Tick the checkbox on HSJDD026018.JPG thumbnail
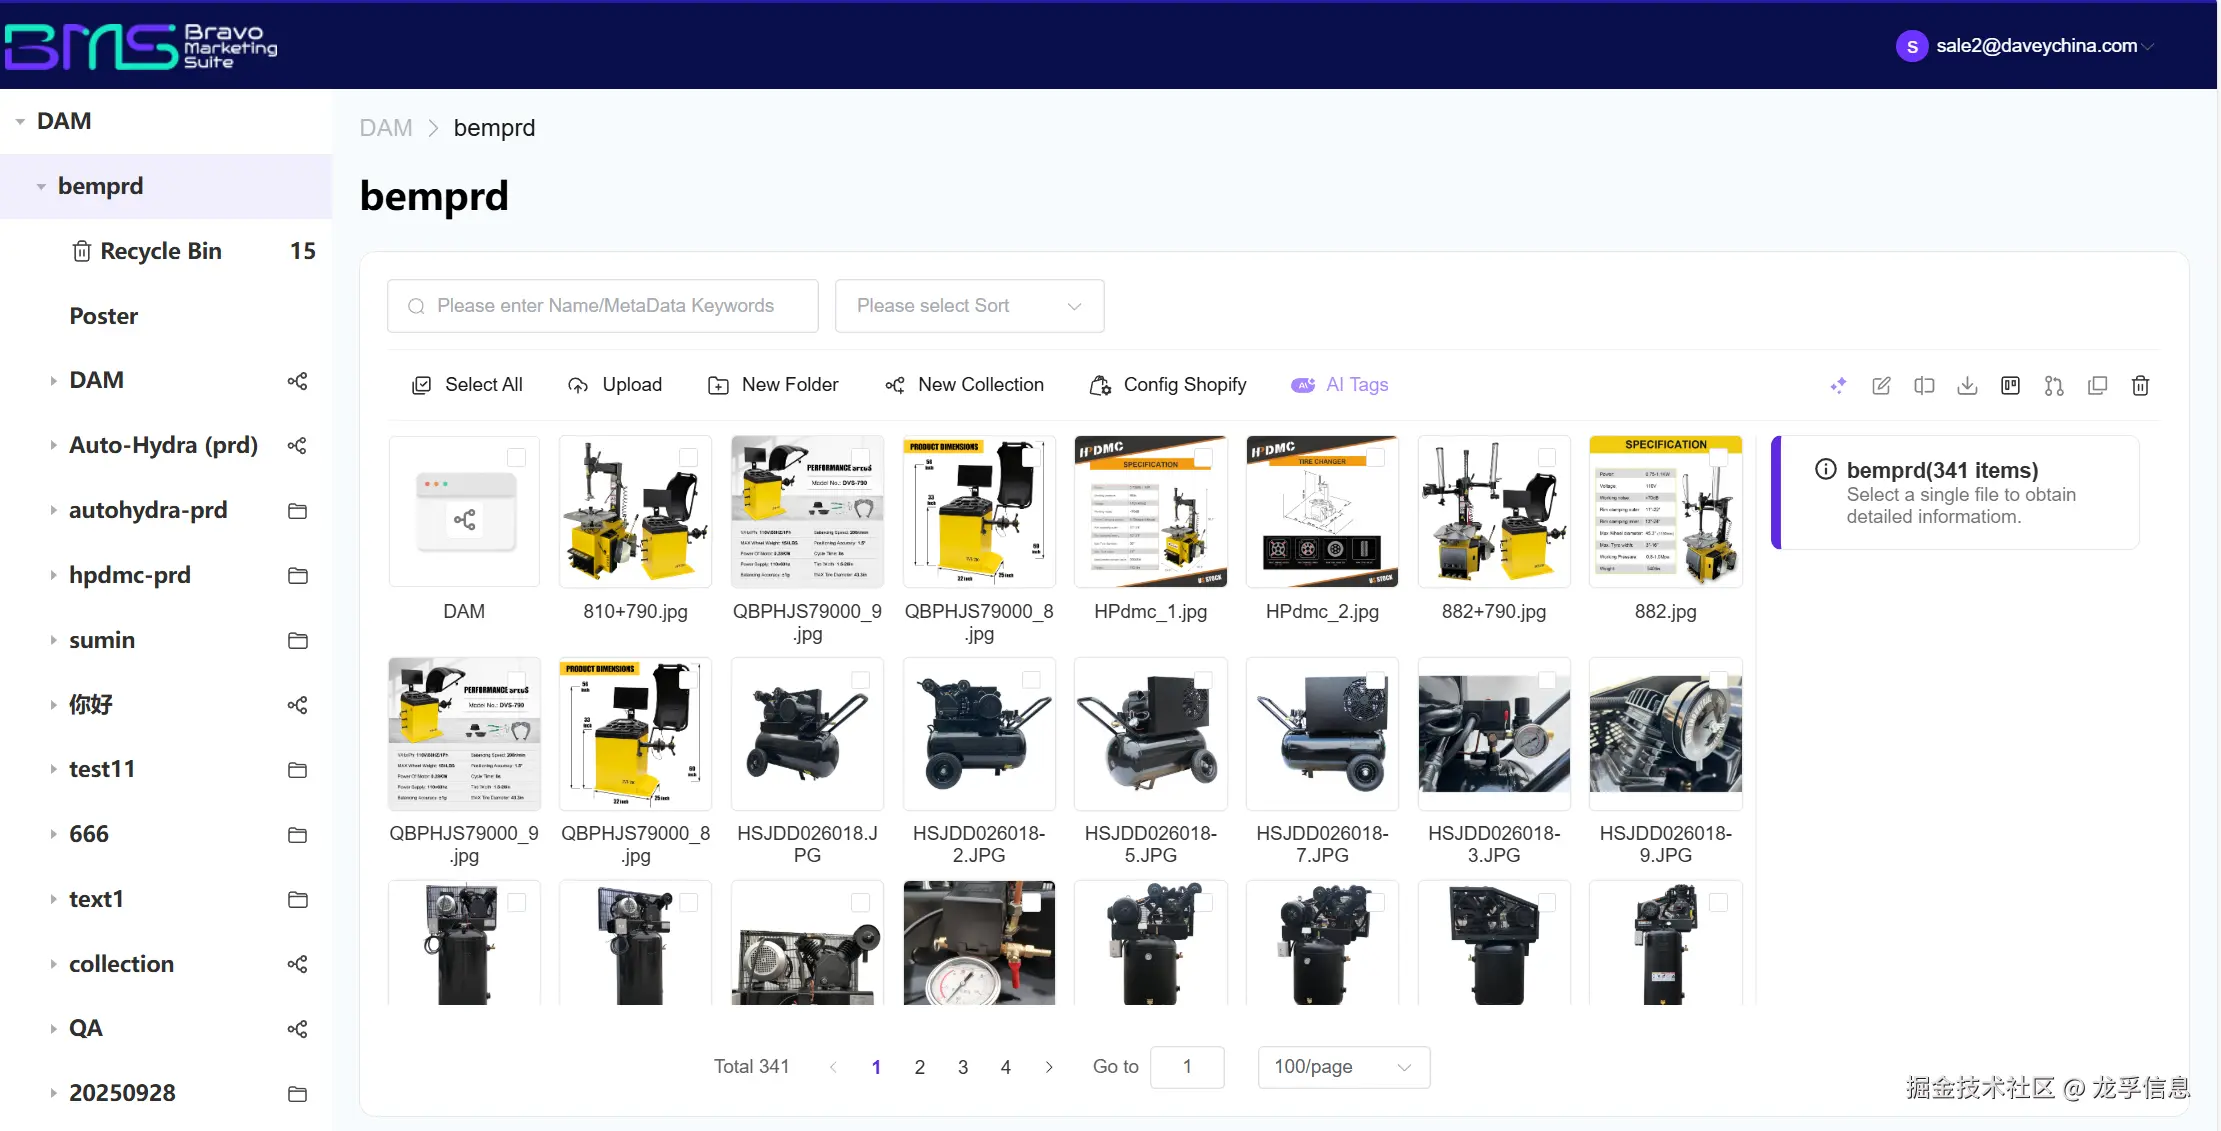 tap(860, 680)
